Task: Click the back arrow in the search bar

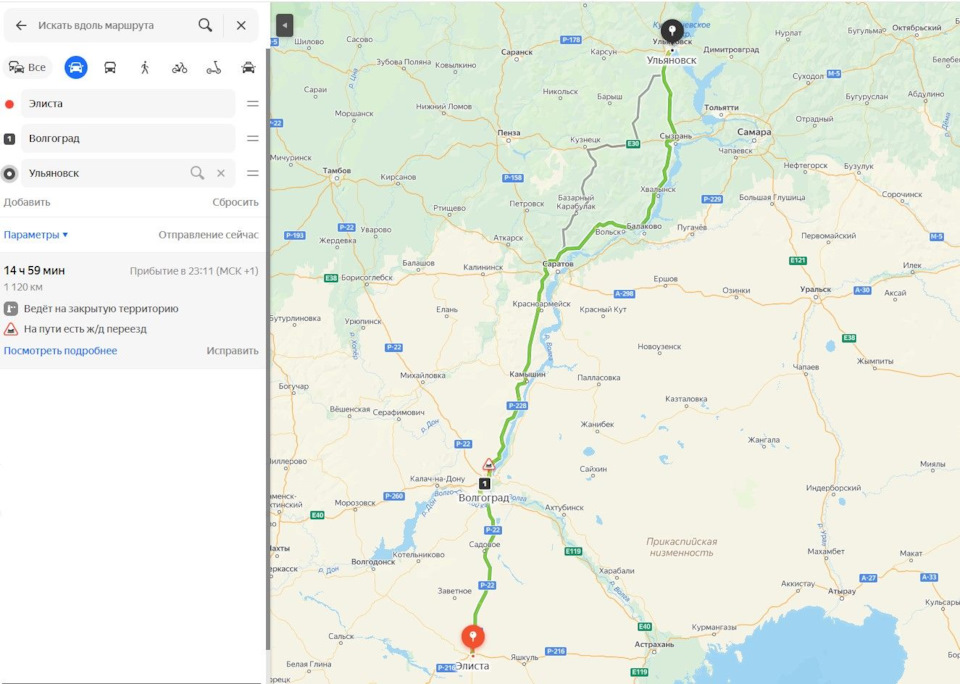Action: point(21,25)
